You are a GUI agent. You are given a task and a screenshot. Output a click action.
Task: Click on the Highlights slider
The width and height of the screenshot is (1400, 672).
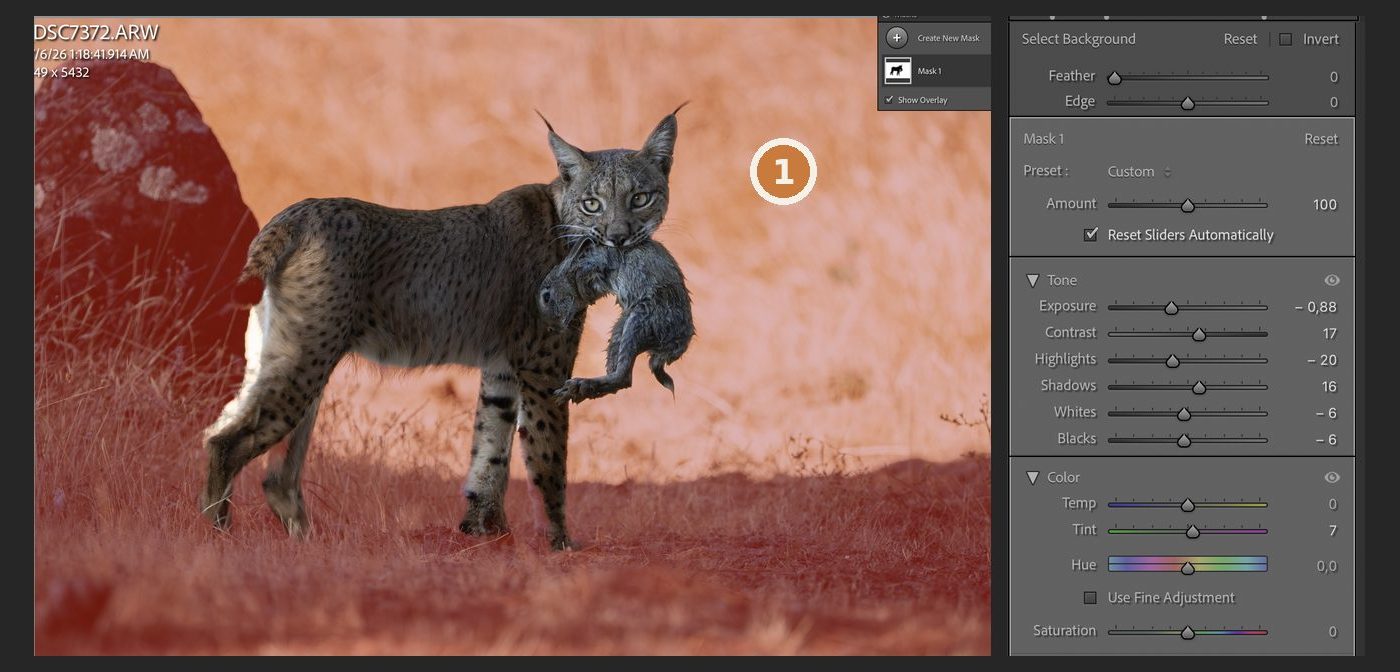pyautogui.click(x=1187, y=361)
